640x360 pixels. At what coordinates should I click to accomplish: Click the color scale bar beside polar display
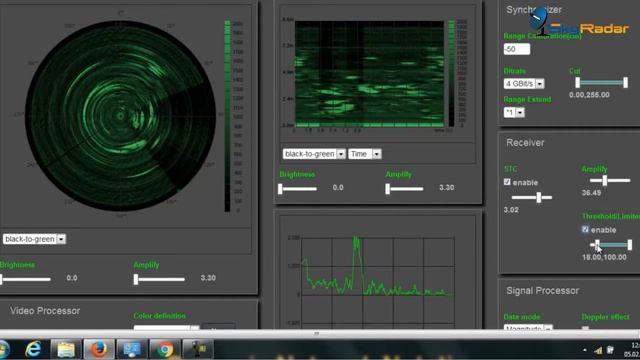pyautogui.click(x=227, y=116)
